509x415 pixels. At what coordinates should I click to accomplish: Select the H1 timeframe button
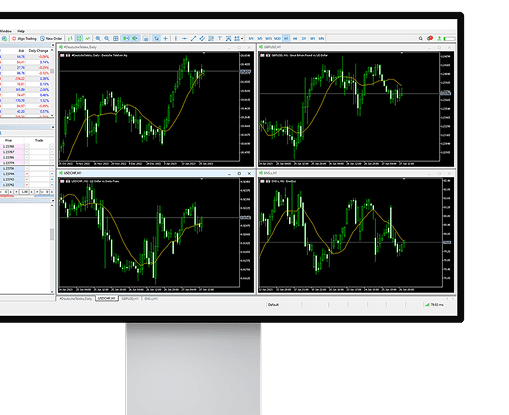pos(286,38)
